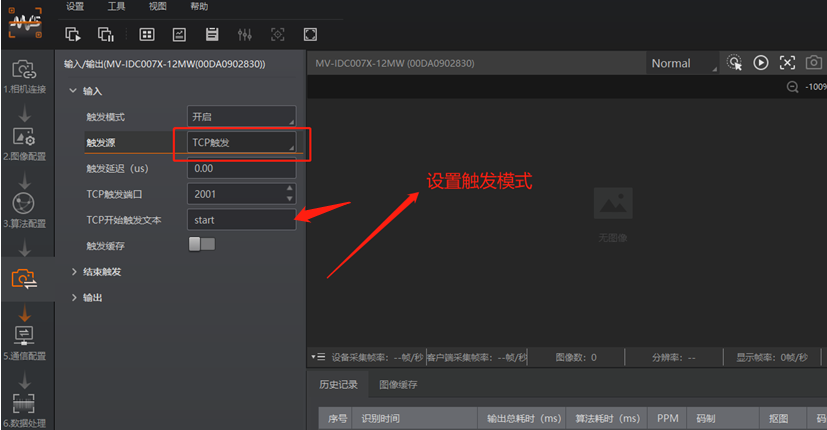Open the parameter sliders toolbar icon

click(245, 34)
